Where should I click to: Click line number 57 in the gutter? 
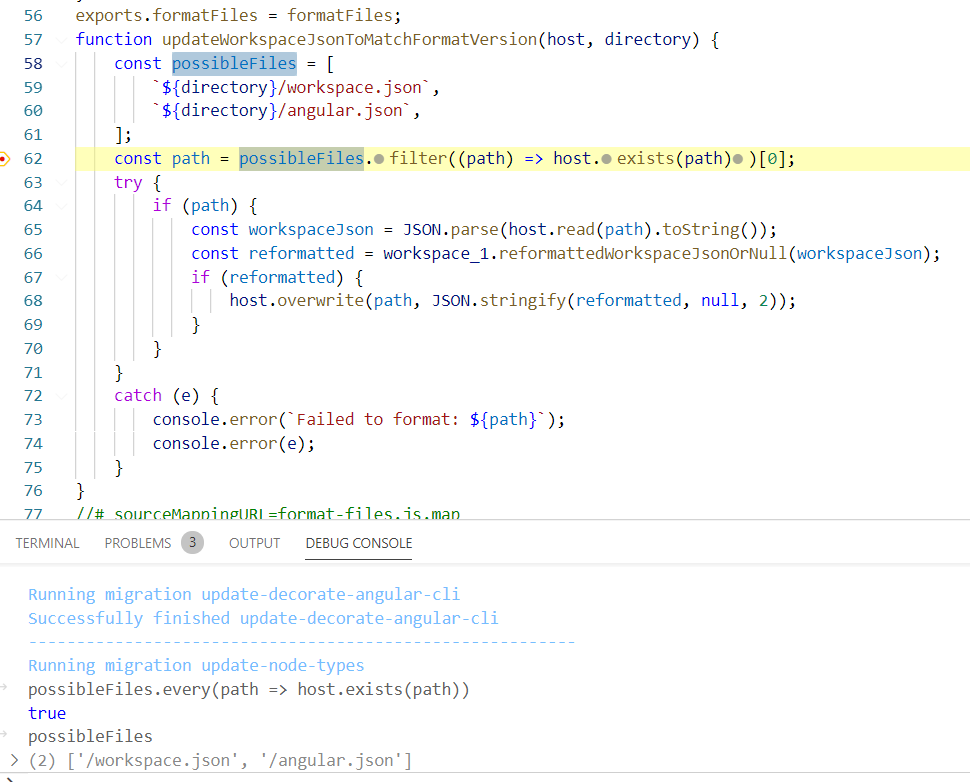point(33,40)
